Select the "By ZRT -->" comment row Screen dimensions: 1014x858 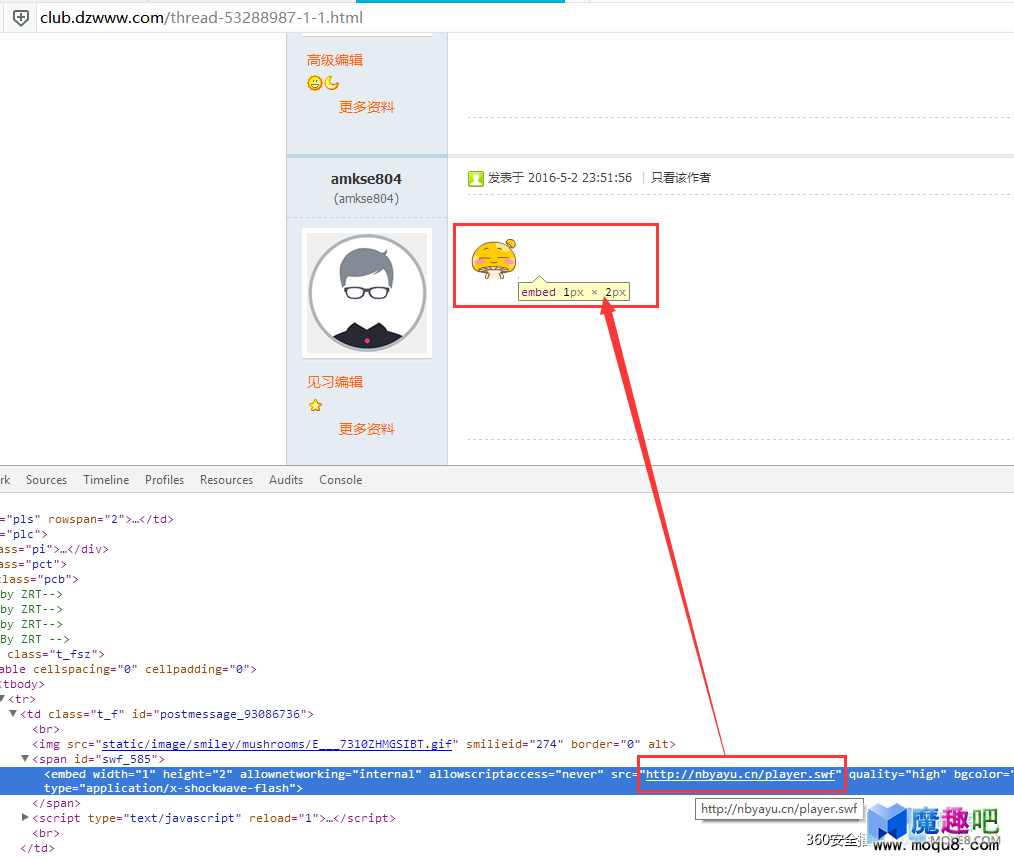pyautogui.click(x=35, y=639)
